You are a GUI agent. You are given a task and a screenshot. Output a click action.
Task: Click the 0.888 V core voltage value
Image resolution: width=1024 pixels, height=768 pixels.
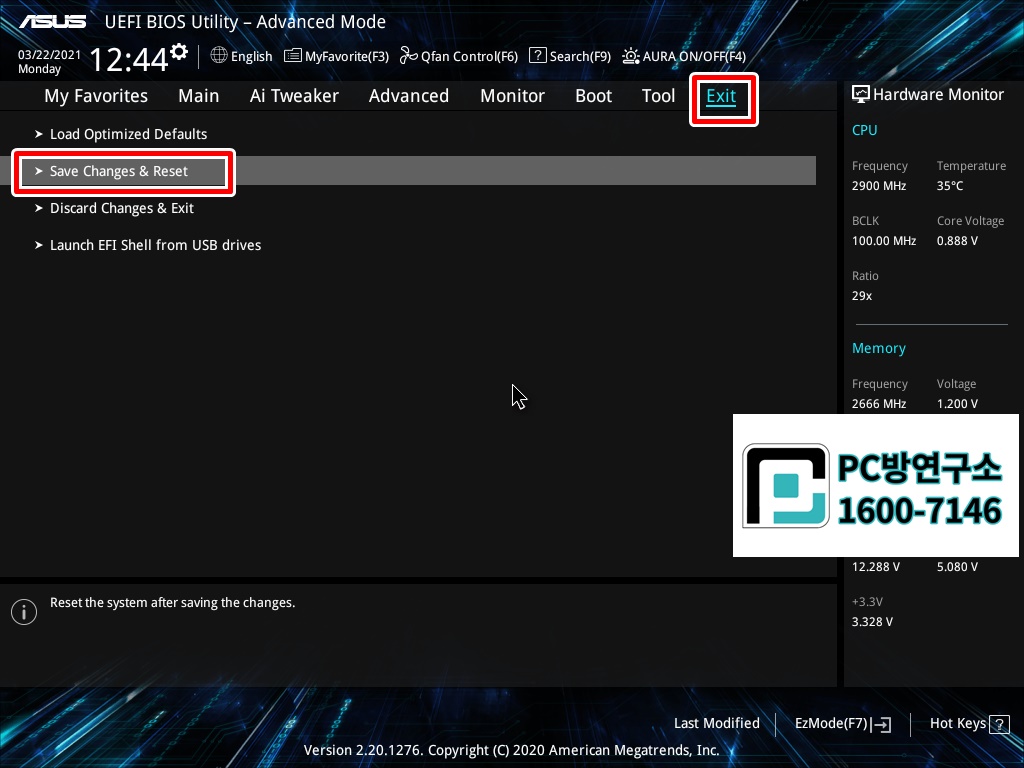coord(957,241)
